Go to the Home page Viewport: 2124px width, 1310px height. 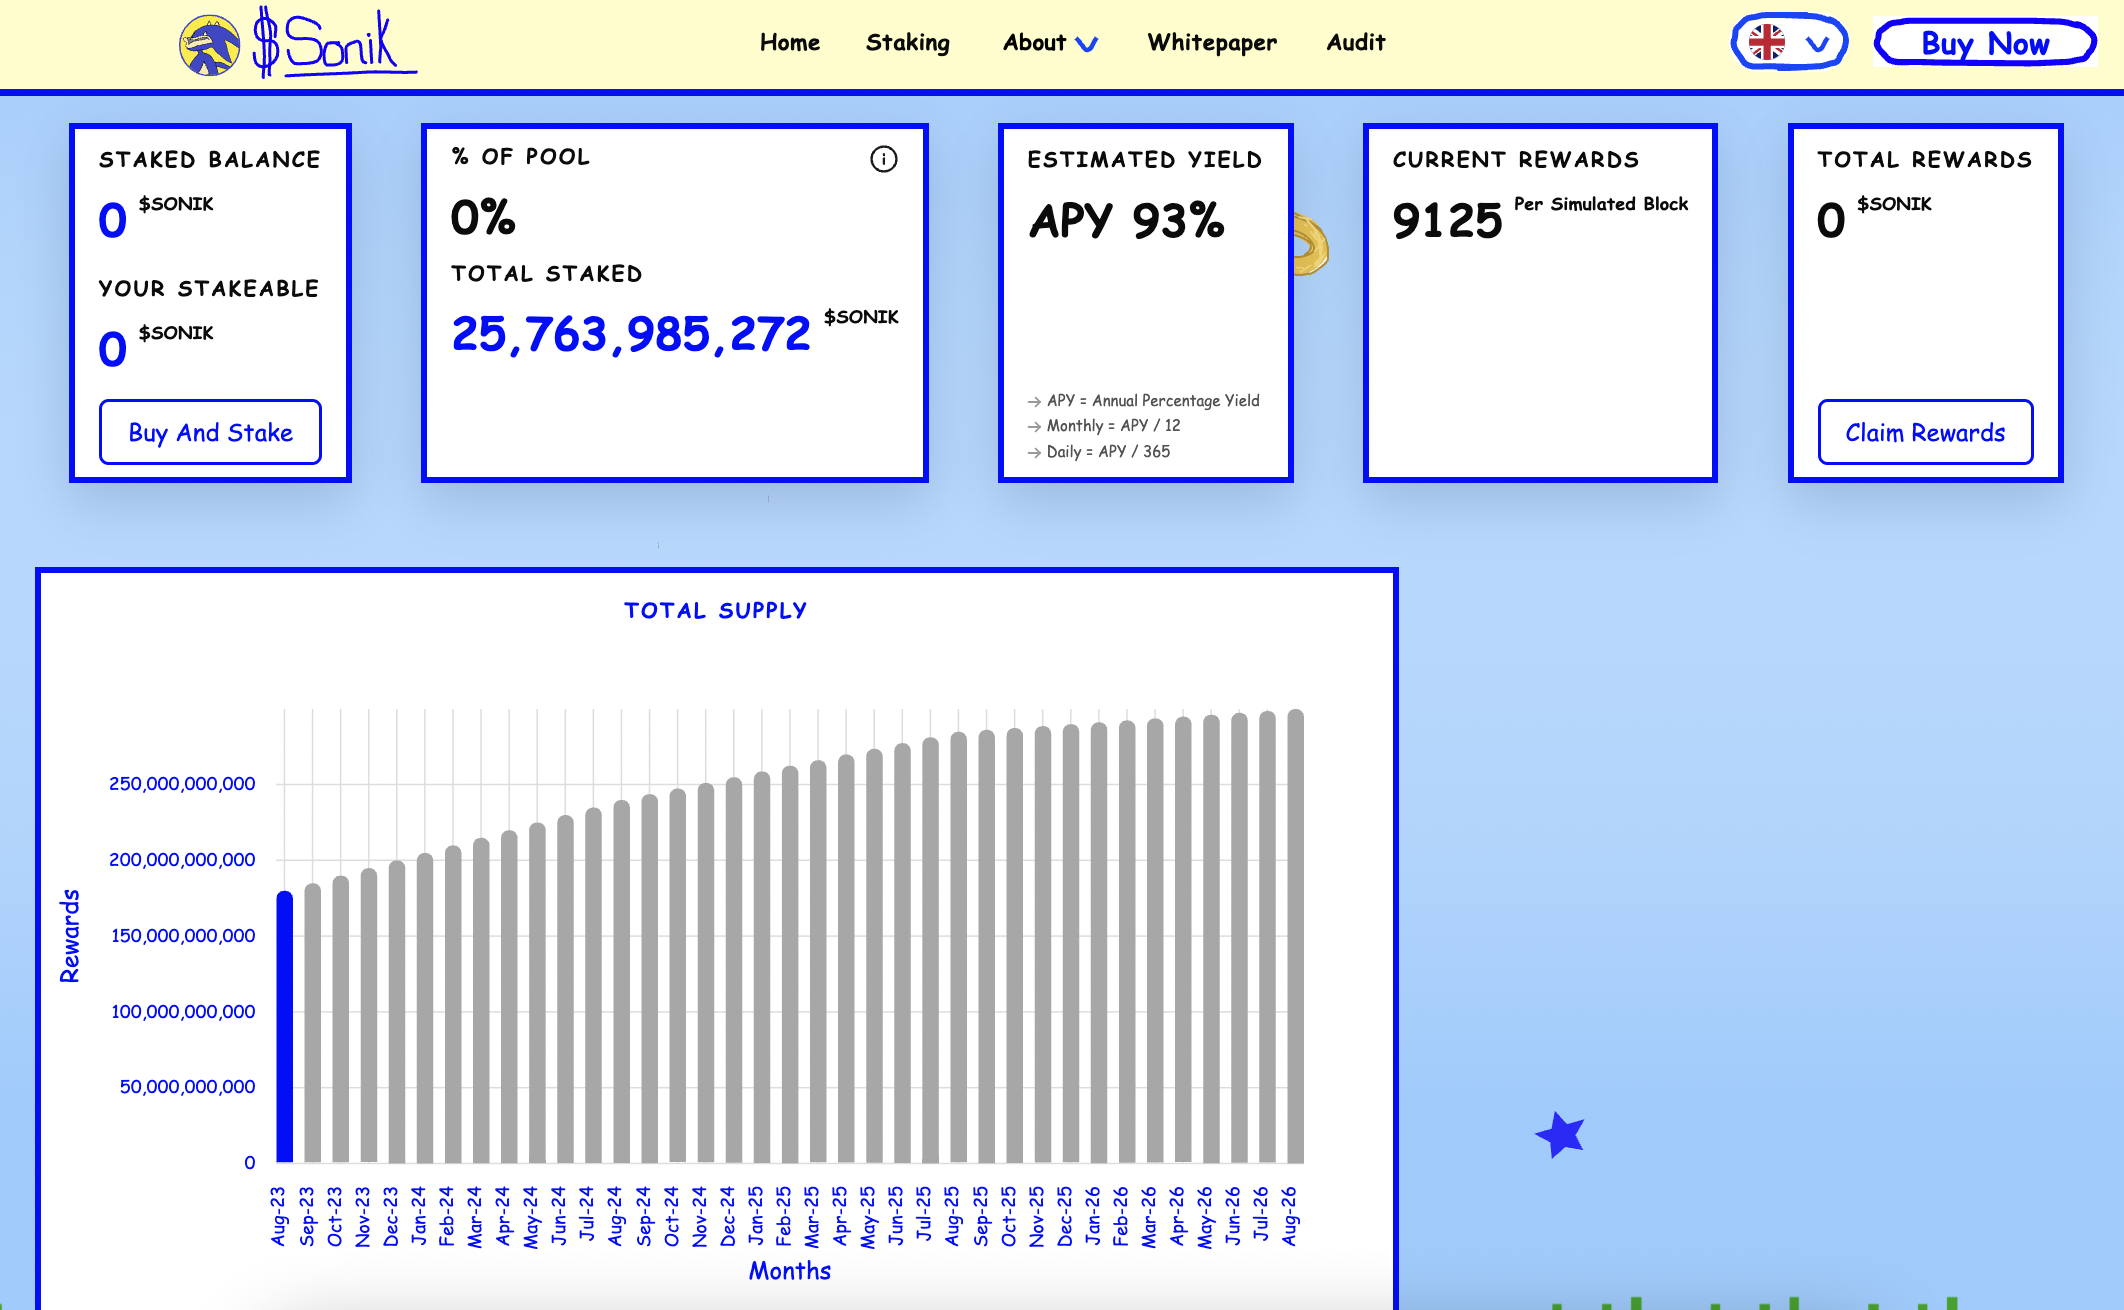790,43
